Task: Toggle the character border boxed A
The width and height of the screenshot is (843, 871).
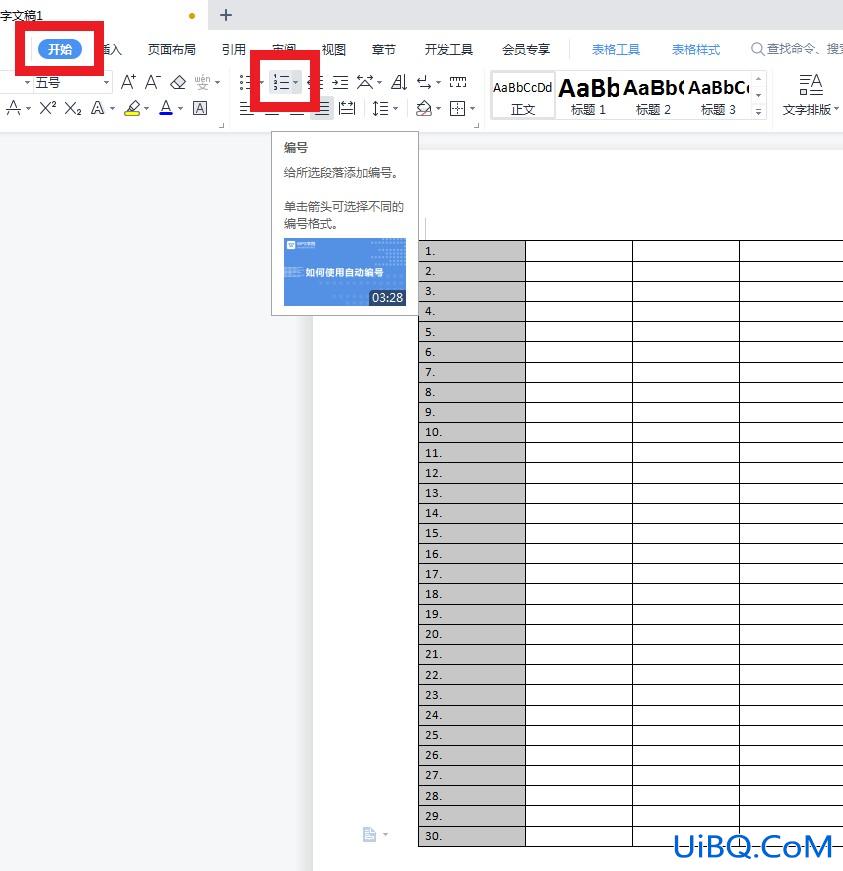Action: (200, 108)
